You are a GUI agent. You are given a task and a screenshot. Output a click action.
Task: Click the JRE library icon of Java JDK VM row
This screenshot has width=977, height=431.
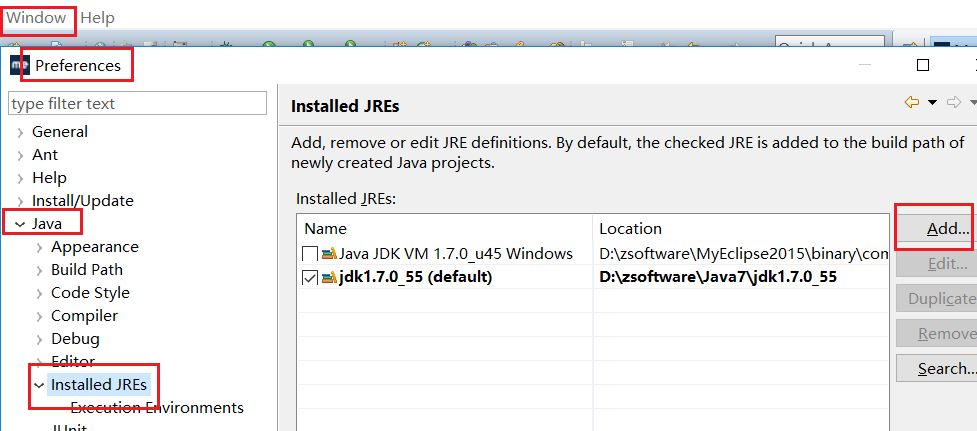[329, 254]
